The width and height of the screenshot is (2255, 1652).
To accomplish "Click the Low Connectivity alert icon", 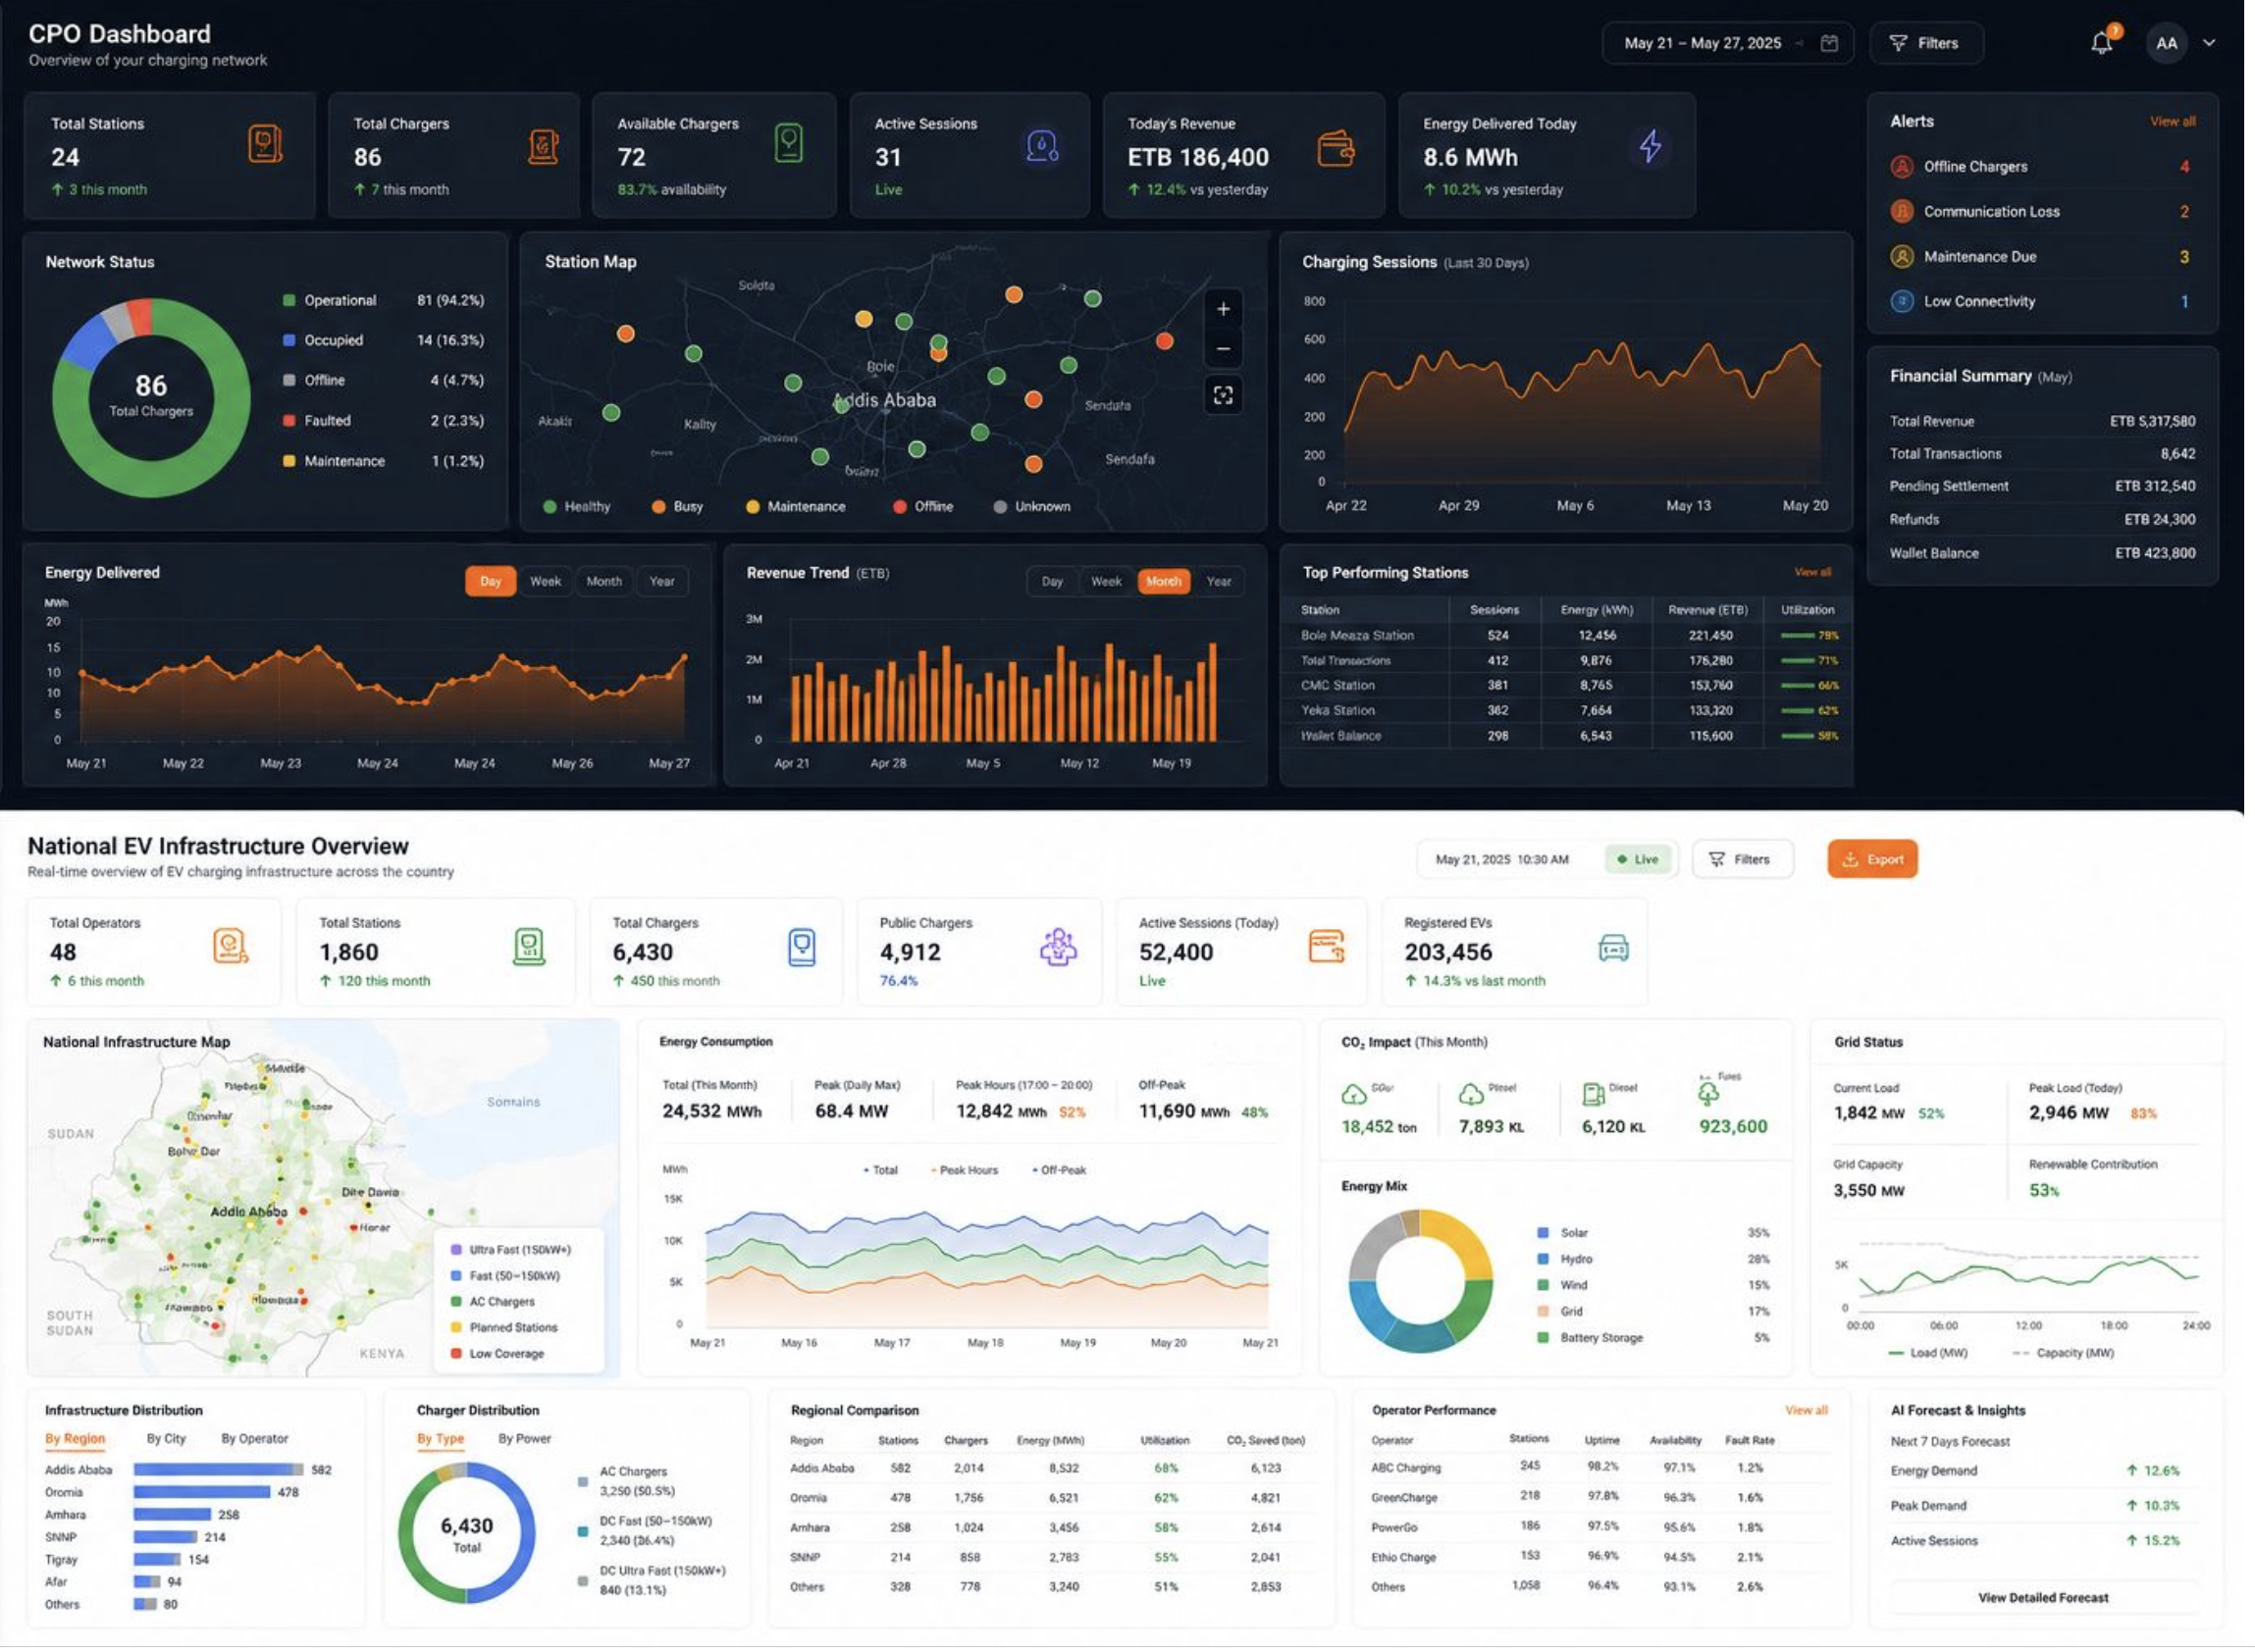I will [x=1902, y=302].
